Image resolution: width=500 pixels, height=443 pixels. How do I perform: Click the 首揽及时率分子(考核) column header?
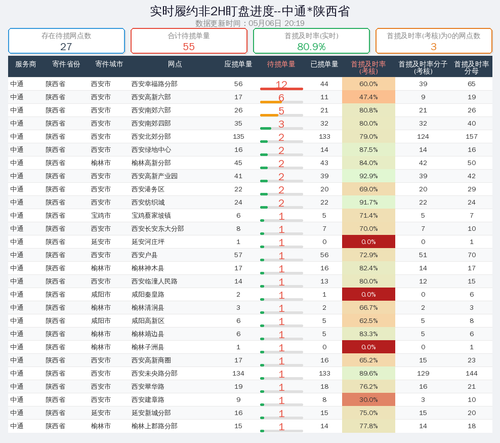(x=423, y=67)
